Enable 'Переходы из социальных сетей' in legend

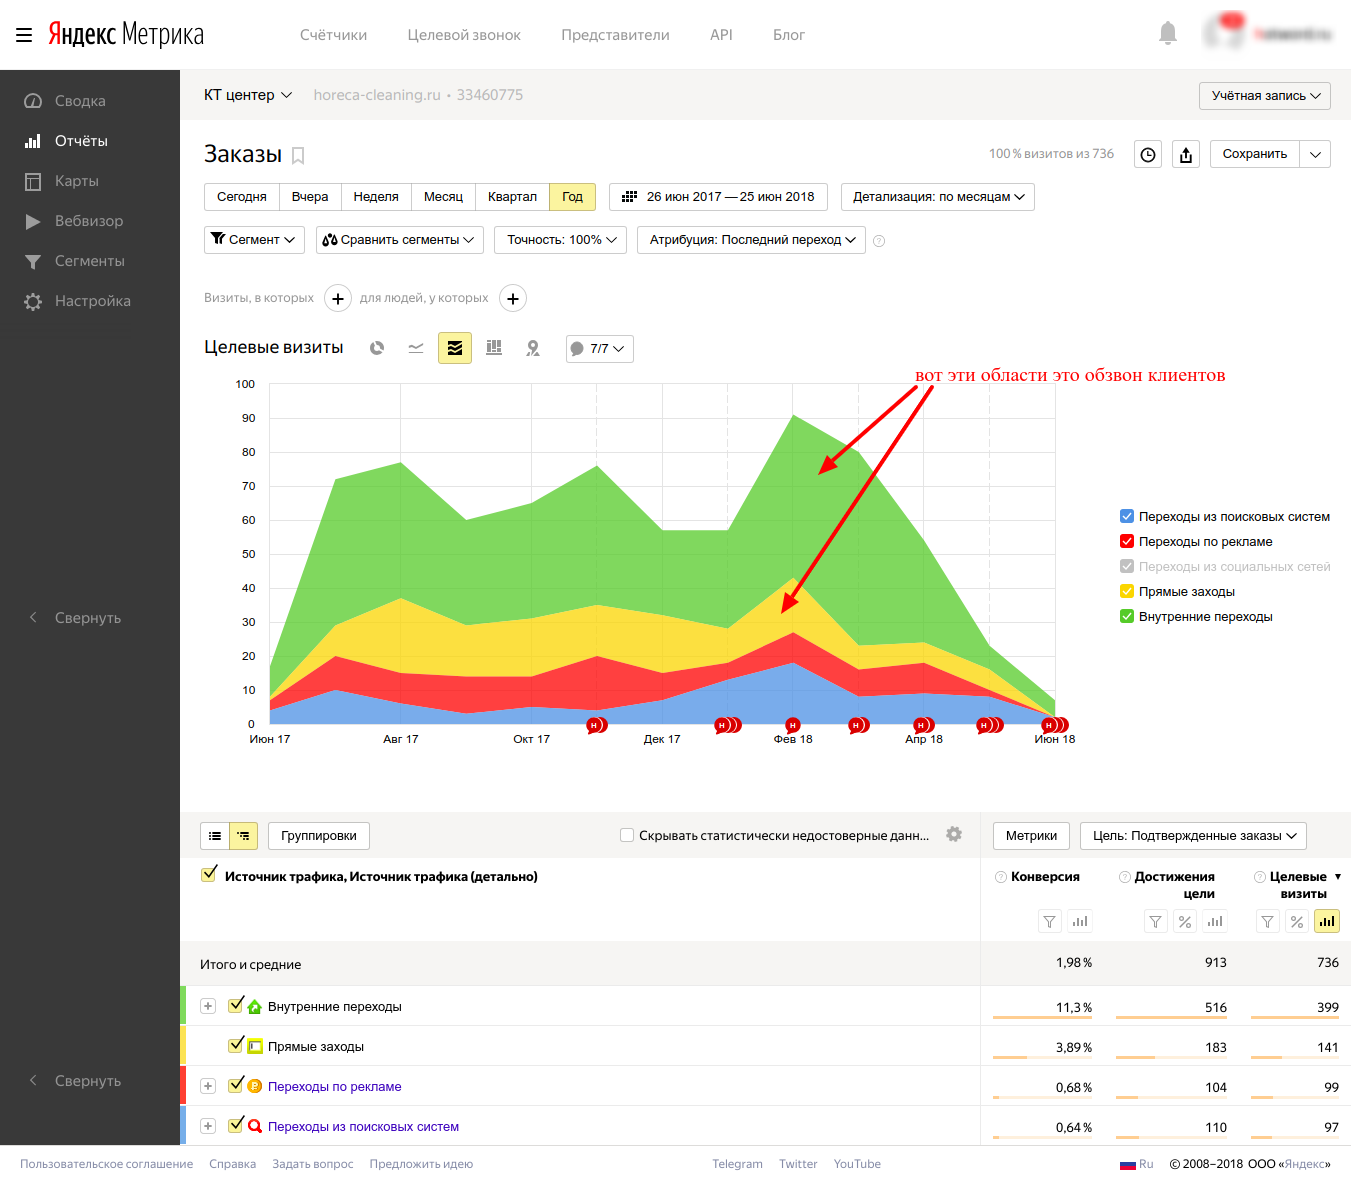click(x=1127, y=566)
